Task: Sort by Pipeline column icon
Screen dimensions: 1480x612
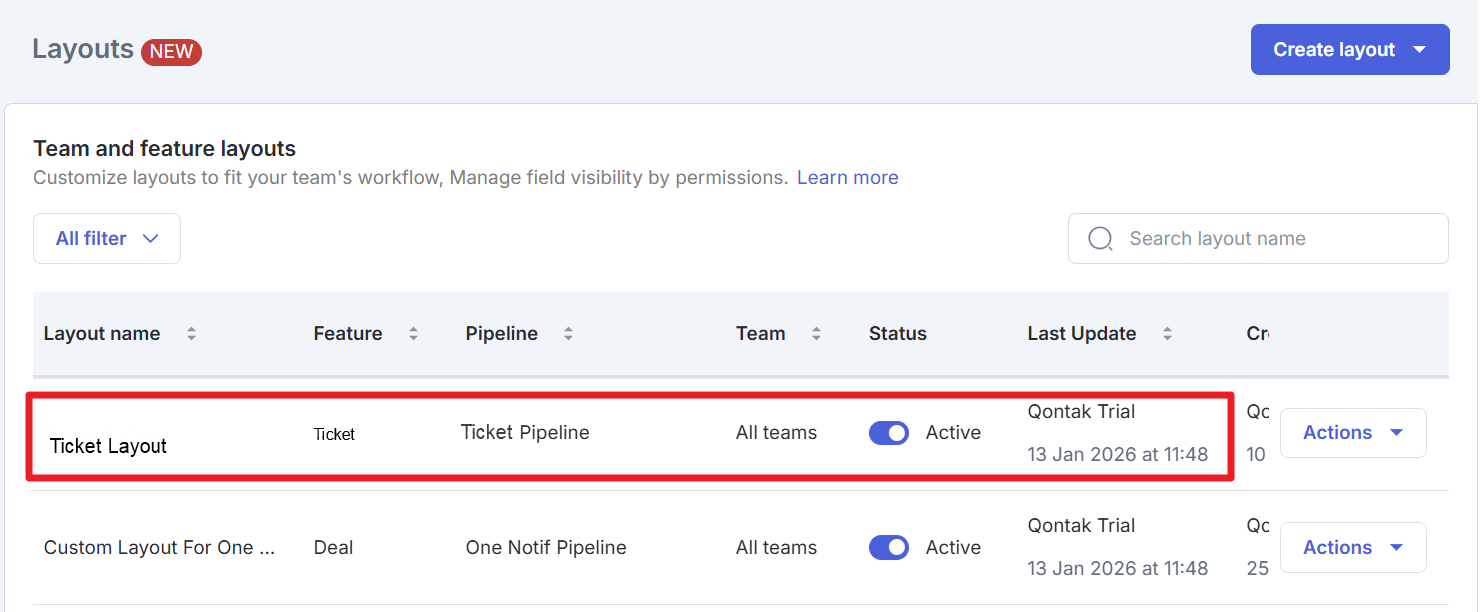Action: (568, 334)
